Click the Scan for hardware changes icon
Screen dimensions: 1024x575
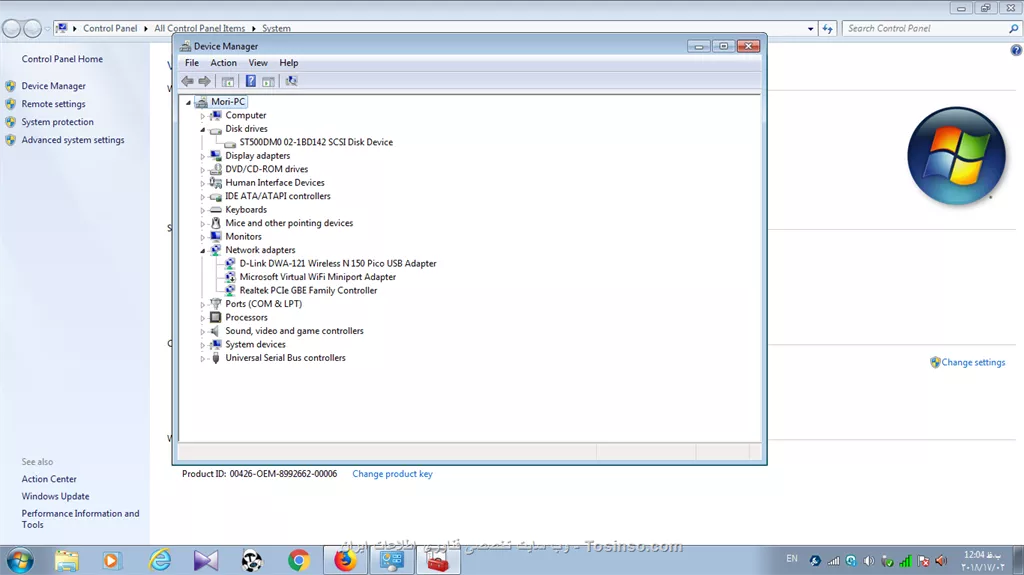tap(291, 81)
